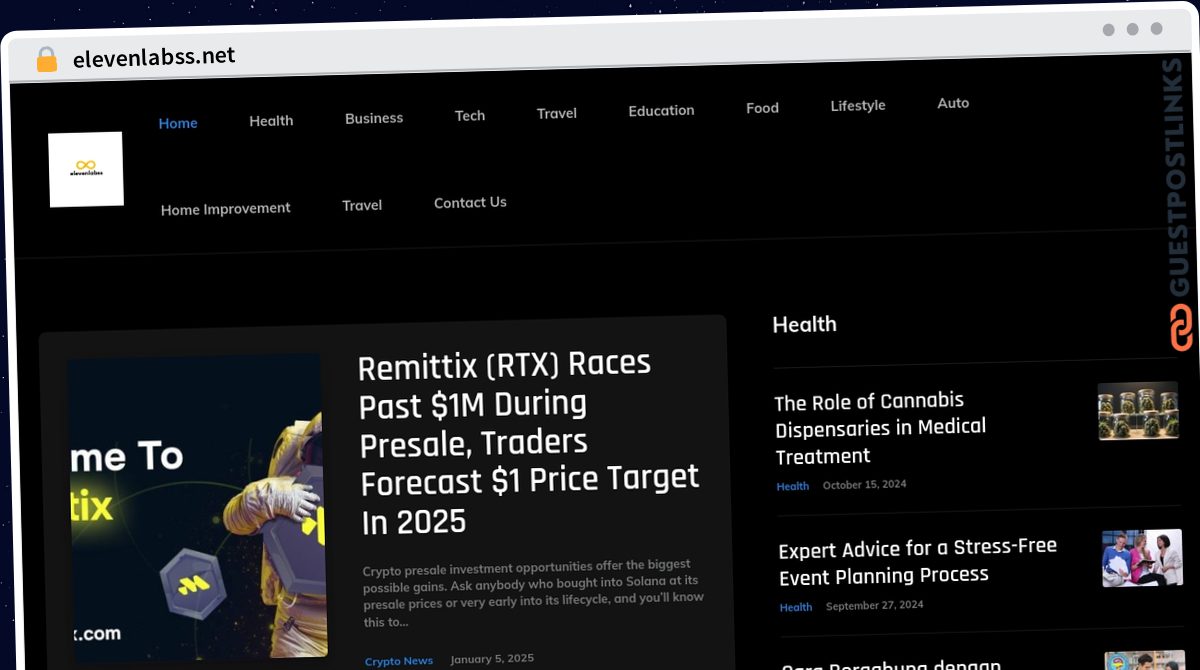
Task: Open the Crypto News category link
Action: click(399, 661)
